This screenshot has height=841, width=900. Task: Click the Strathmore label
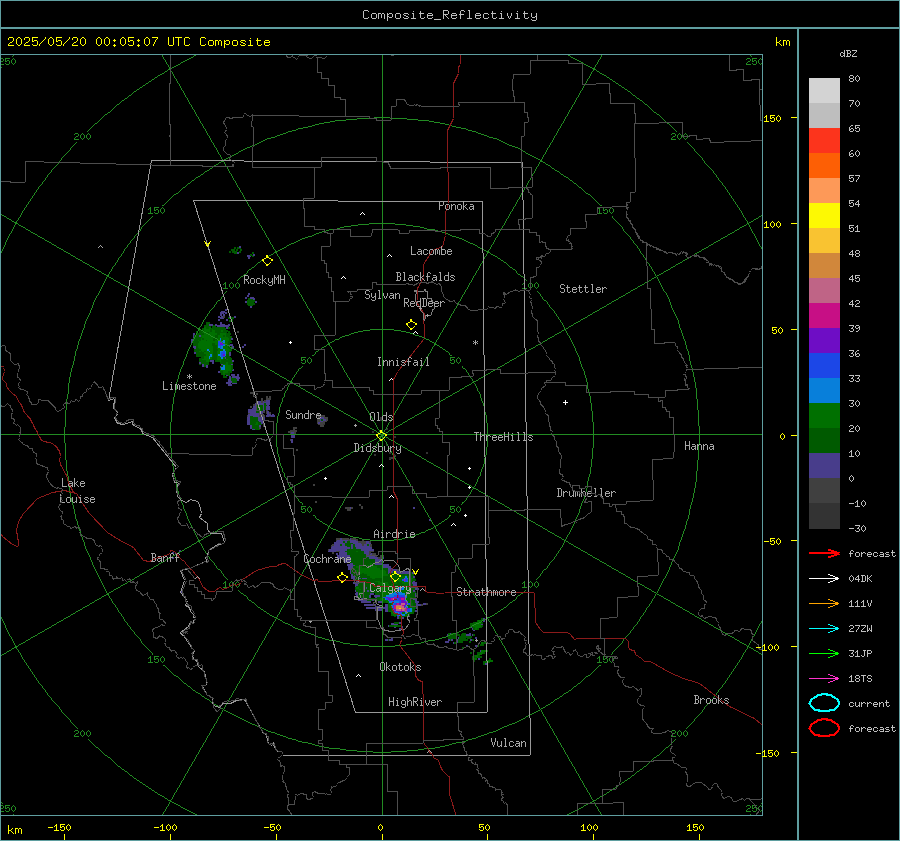(x=486, y=592)
